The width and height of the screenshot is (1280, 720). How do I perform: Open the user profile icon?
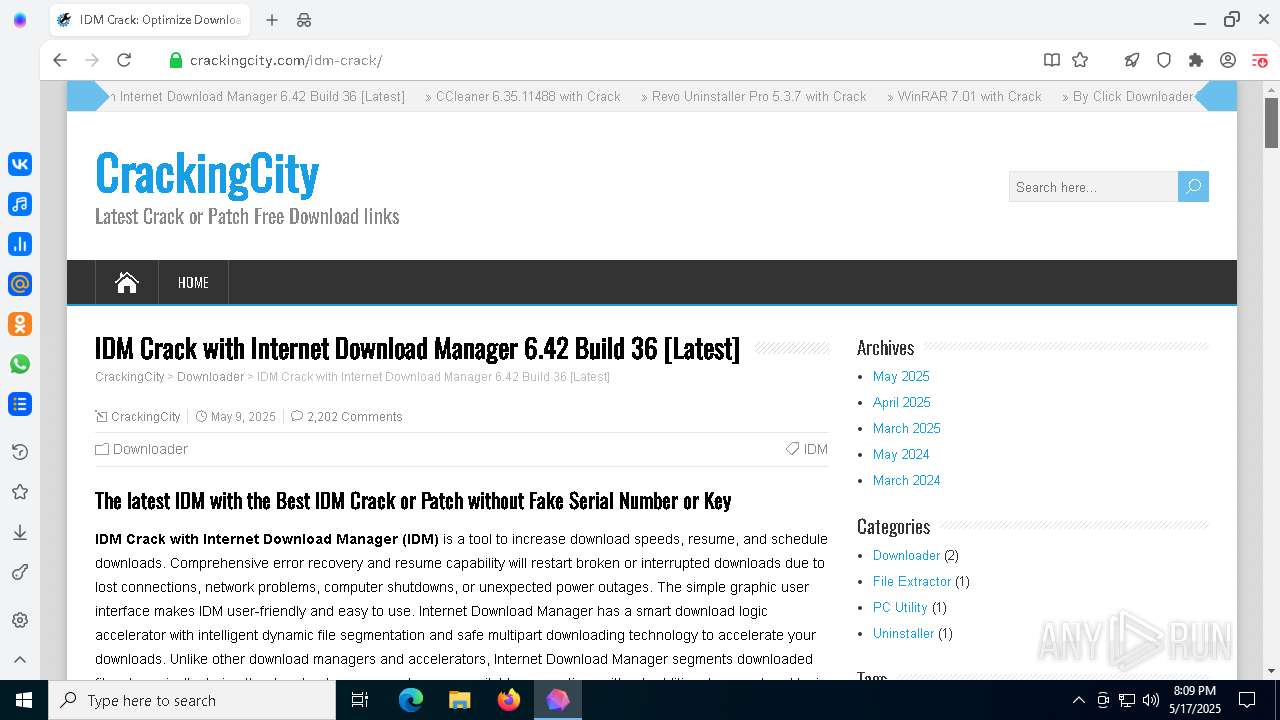point(1228,60)
